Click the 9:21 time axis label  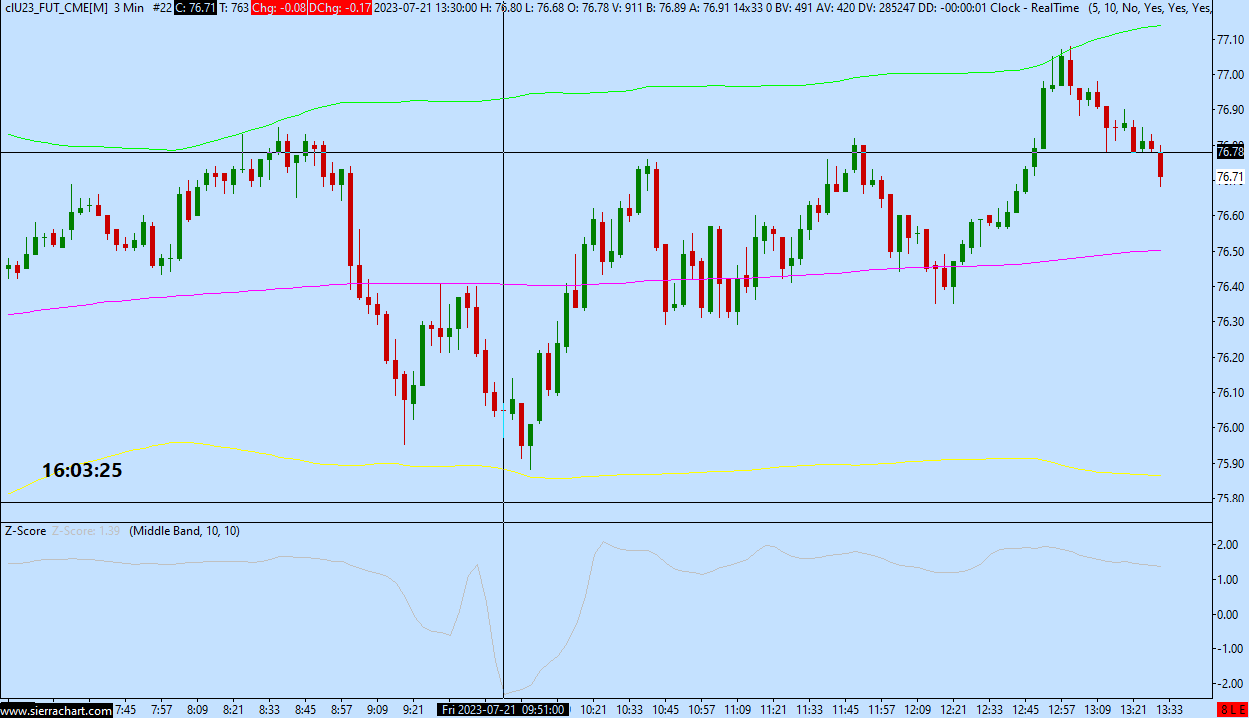click(413, 711)
